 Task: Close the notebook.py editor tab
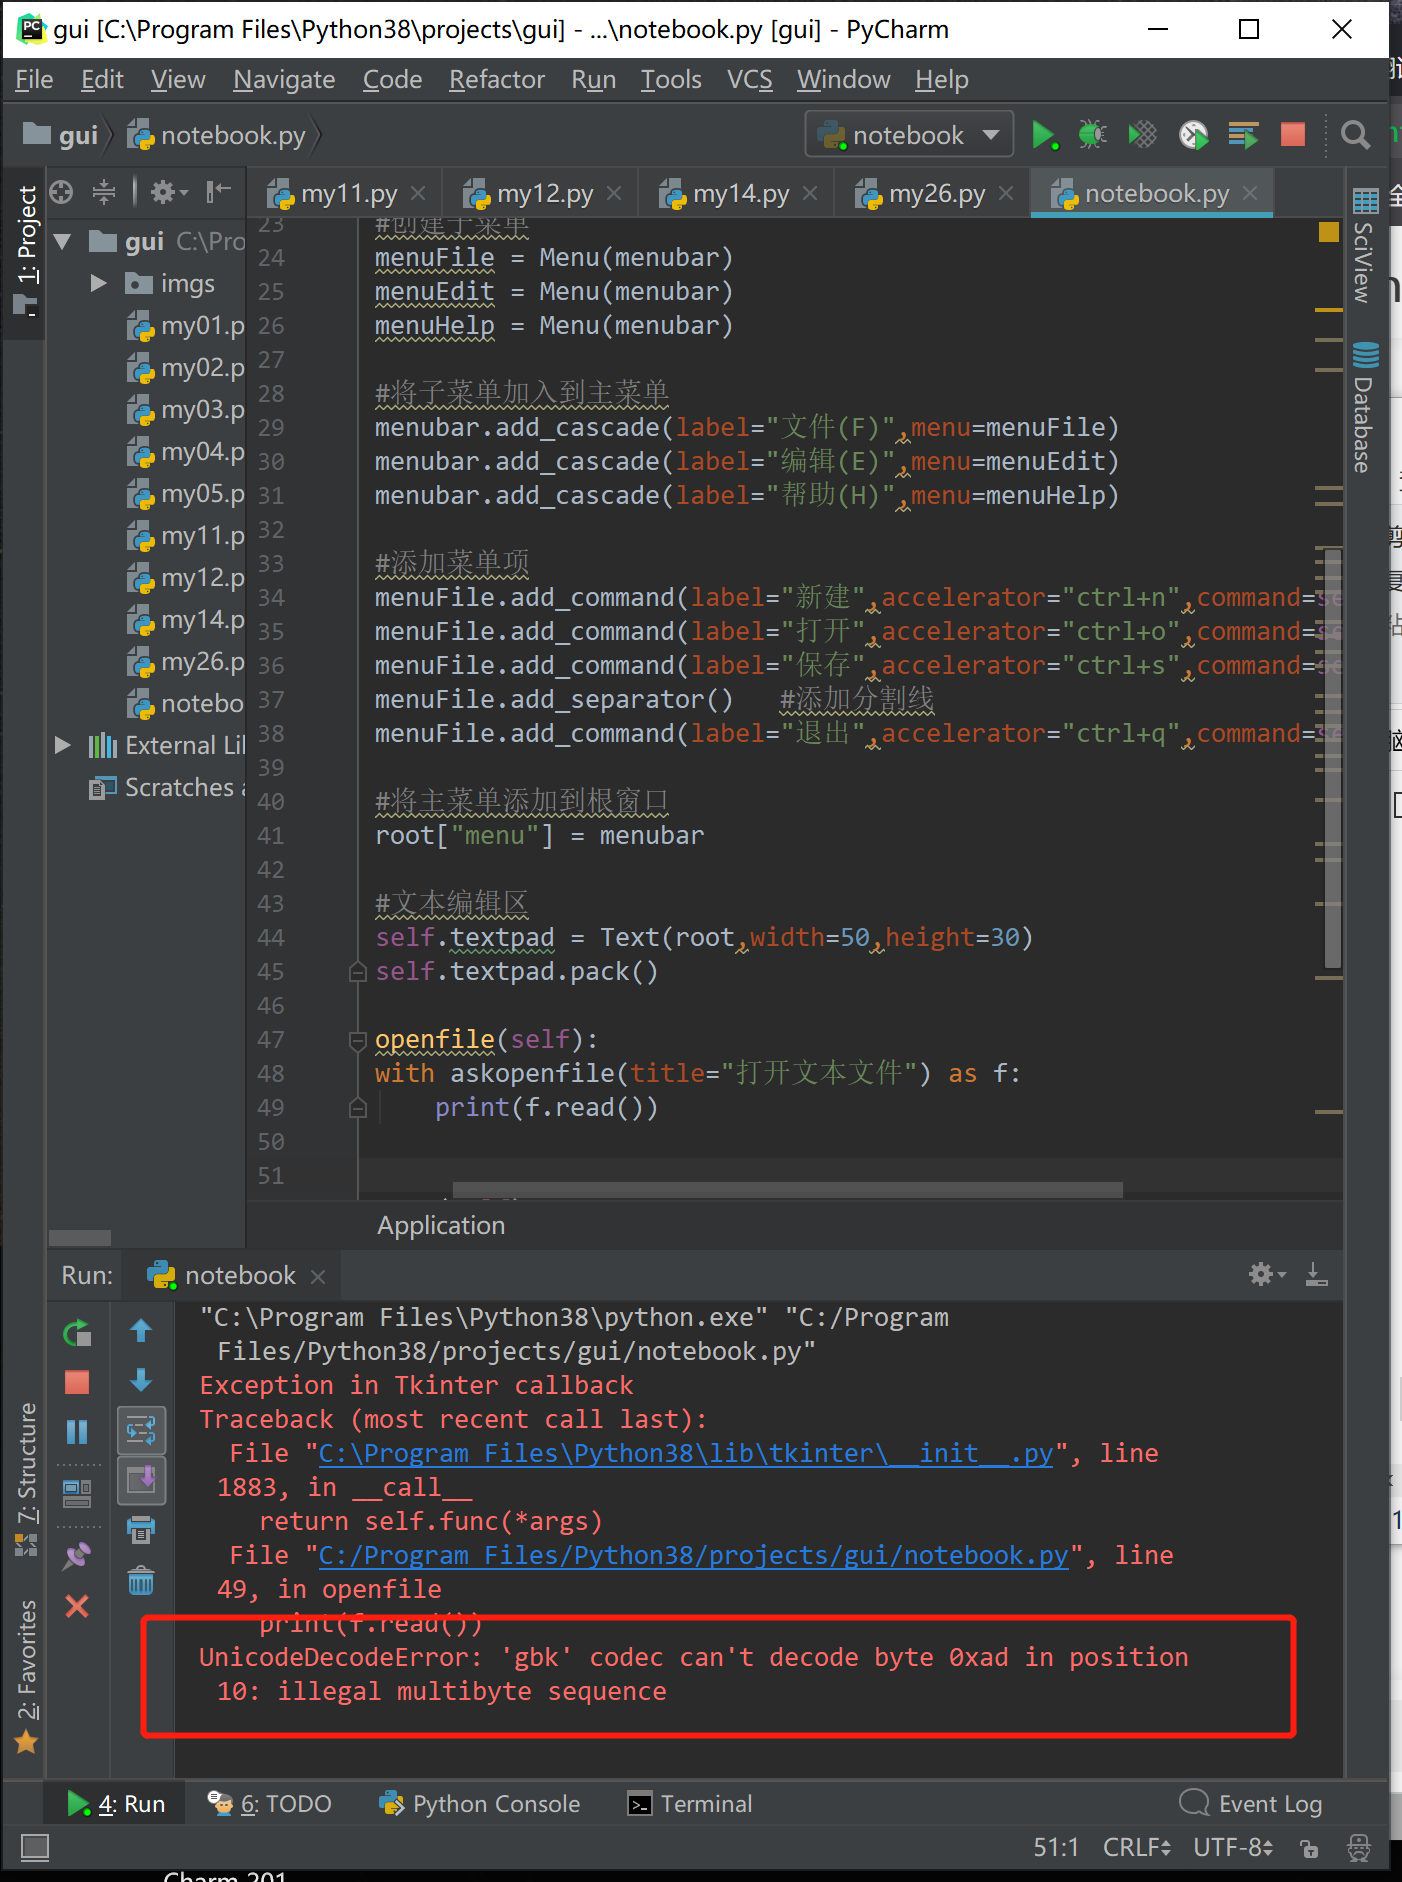(x=1250, y=193)
